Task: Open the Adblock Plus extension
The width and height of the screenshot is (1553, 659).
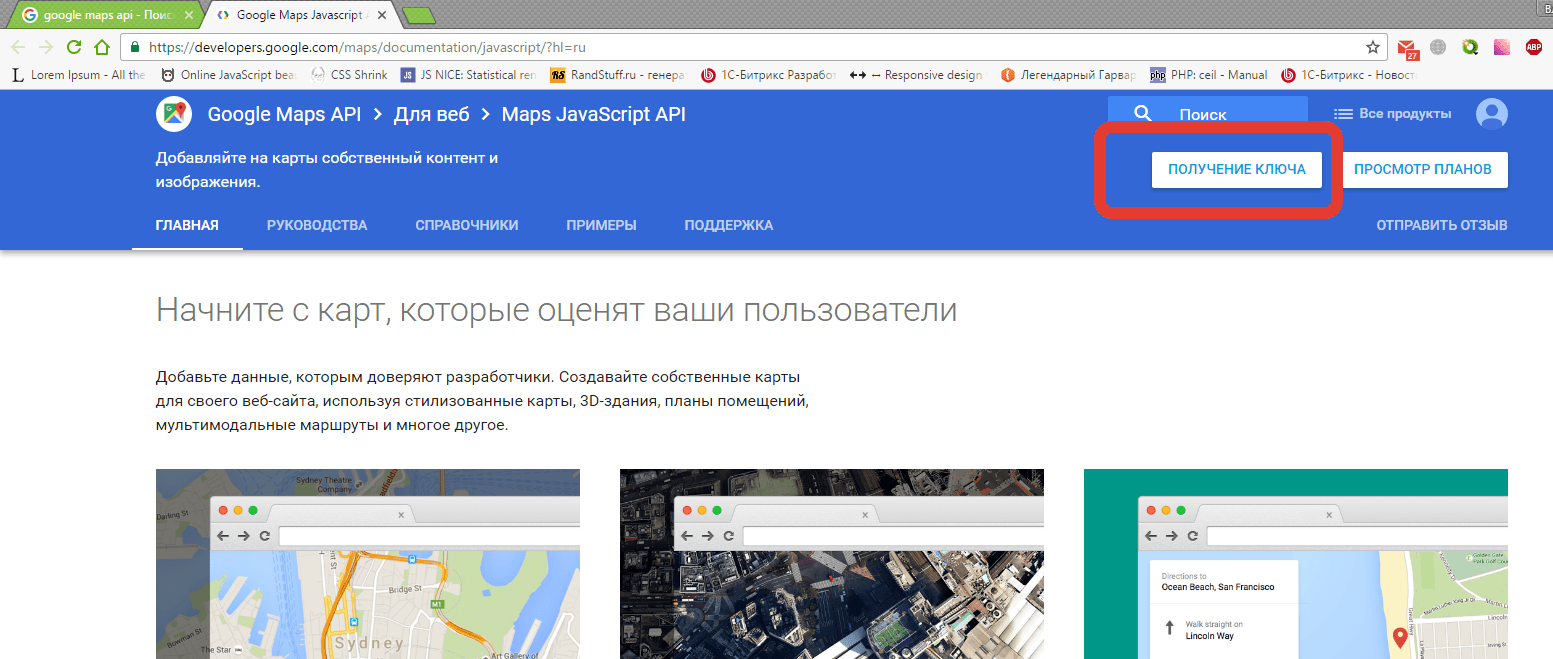Action: (1533, 47)
